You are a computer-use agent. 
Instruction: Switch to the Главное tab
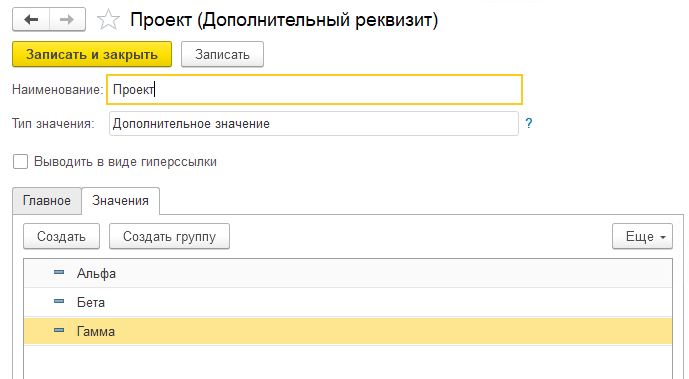47,201
